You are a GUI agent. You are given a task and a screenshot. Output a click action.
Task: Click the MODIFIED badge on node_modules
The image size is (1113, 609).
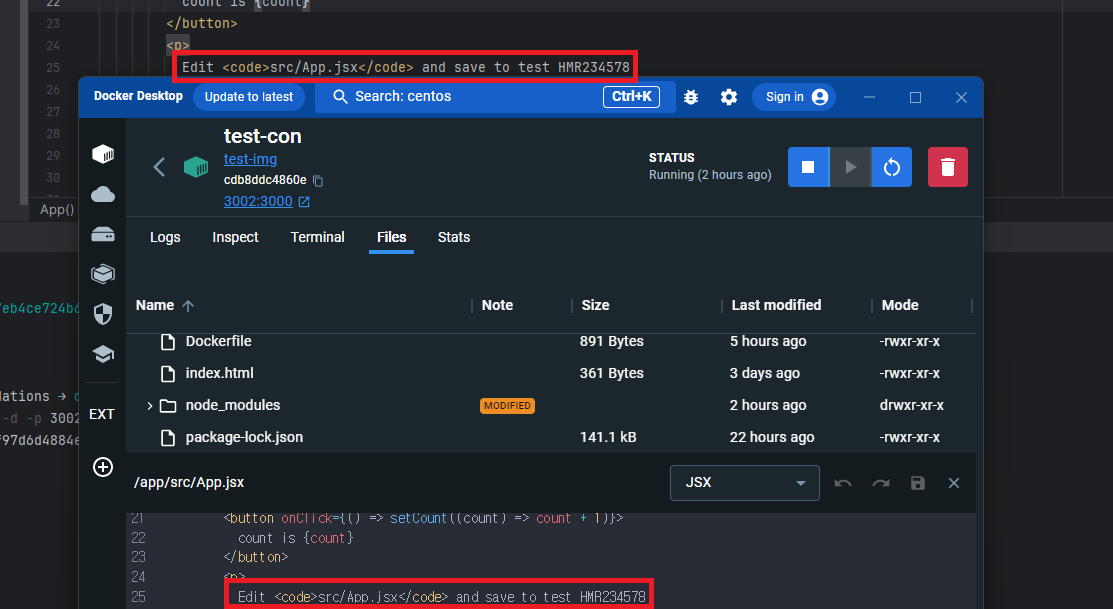(x=508, y=406)
